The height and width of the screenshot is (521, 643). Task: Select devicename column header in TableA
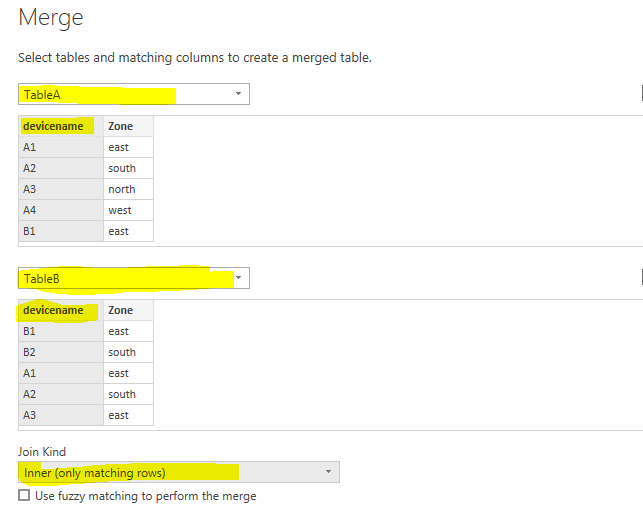(61, 126)
